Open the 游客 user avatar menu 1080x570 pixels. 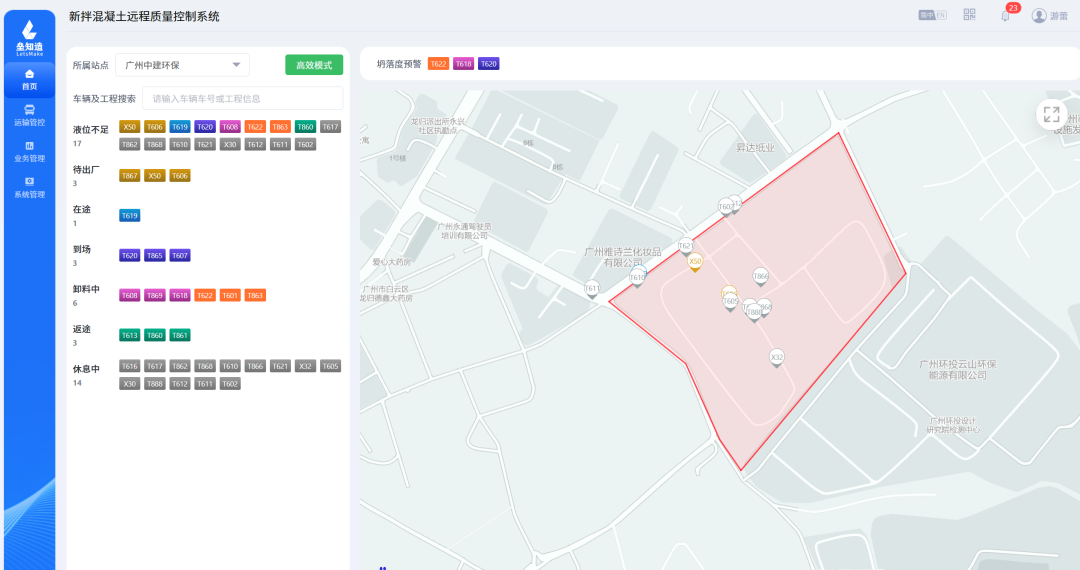(1049, 15)
